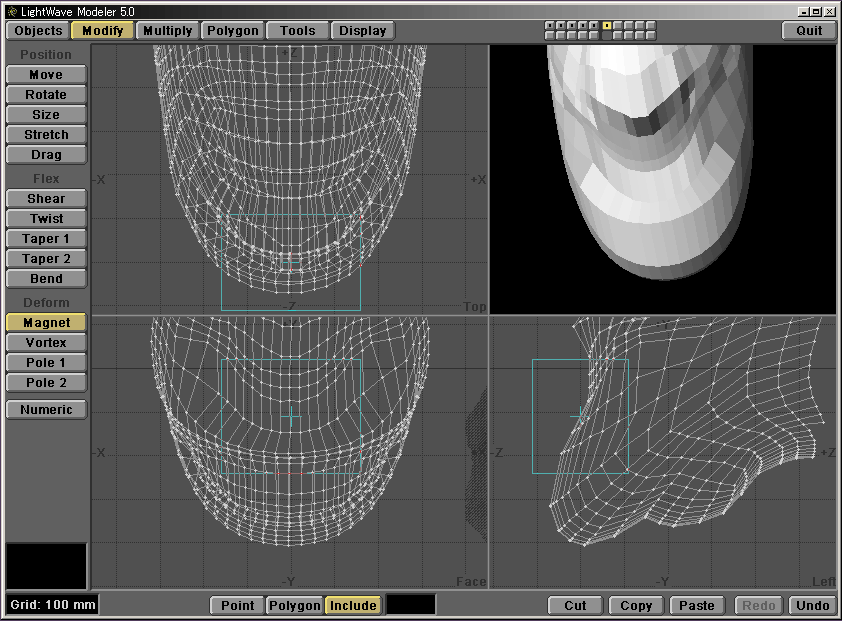Choose the Vortex deform tool

(x=46, y=343)
